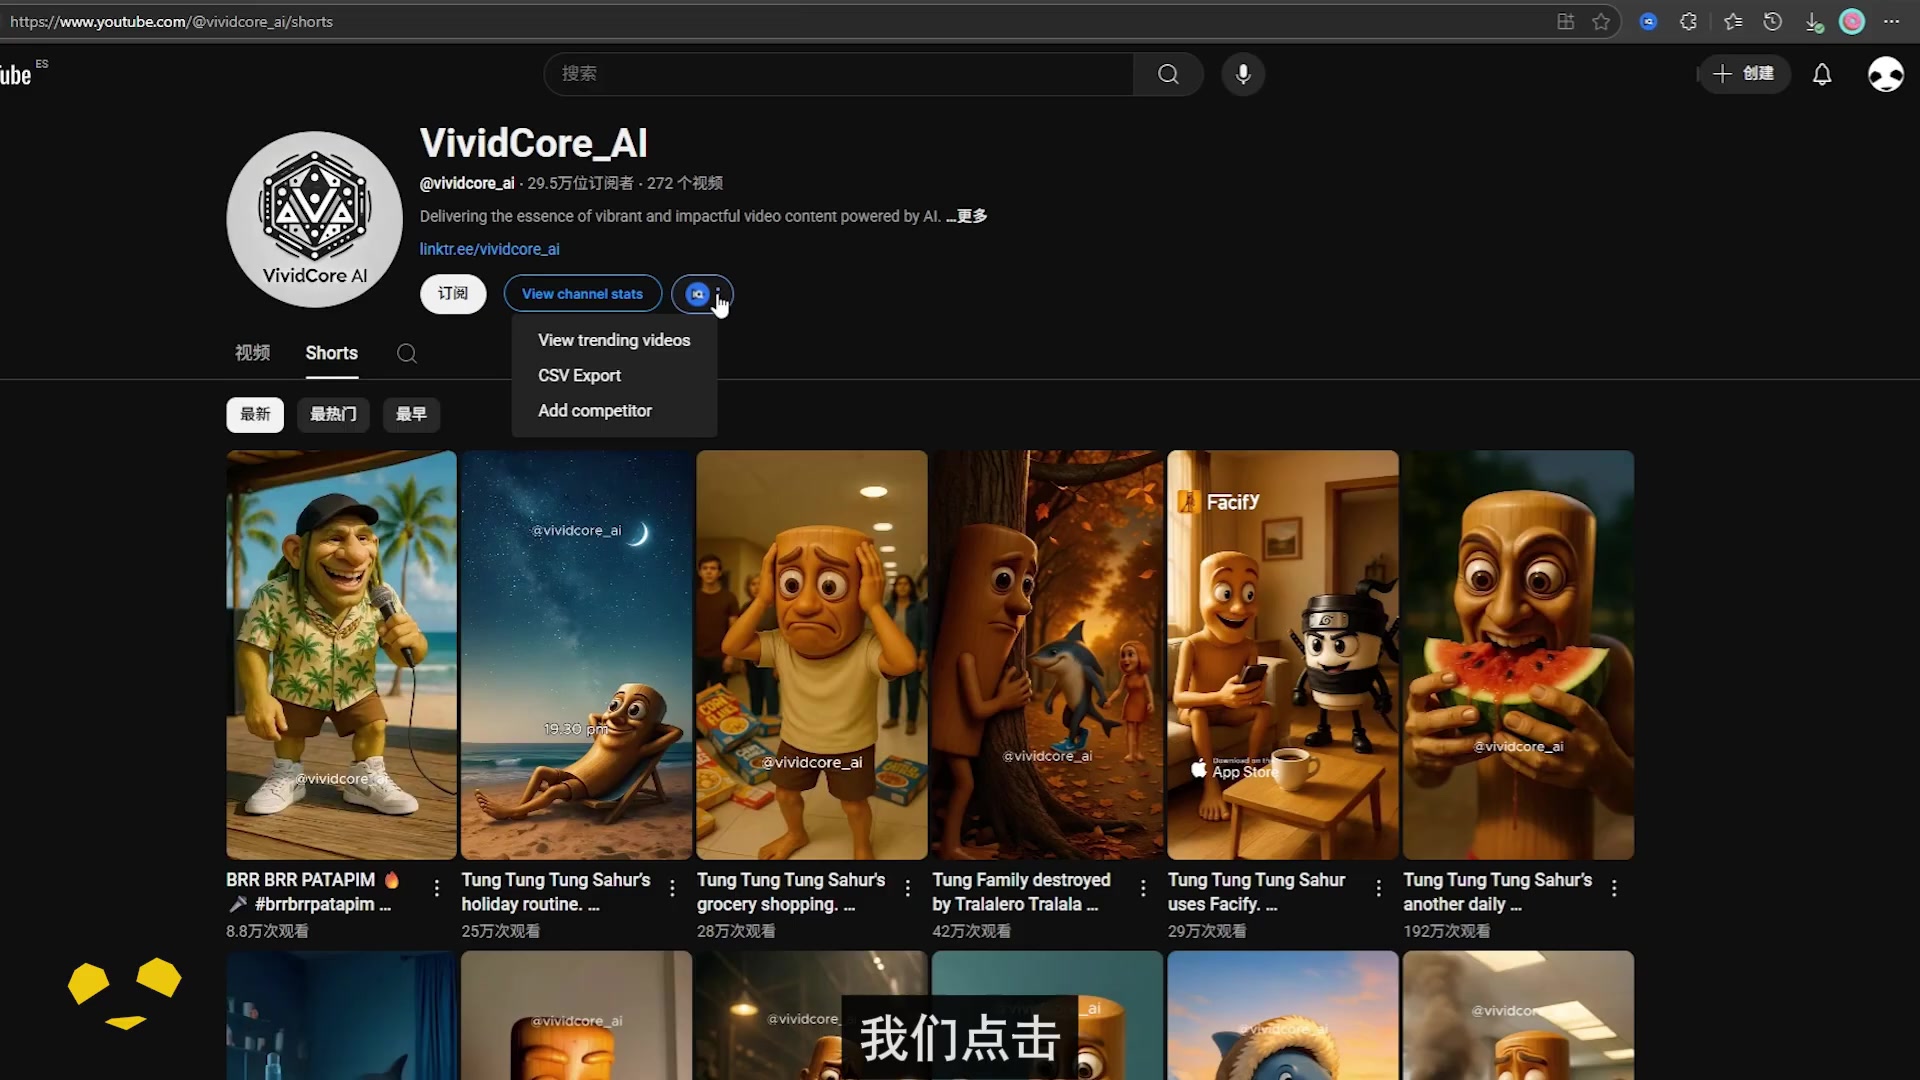This screenshot has width=1920, height=1080.
Task: Click title 'Tung Family destroyed by Tralalero Tralala'
Action: pyautogui.click(x=1022, y=892)
